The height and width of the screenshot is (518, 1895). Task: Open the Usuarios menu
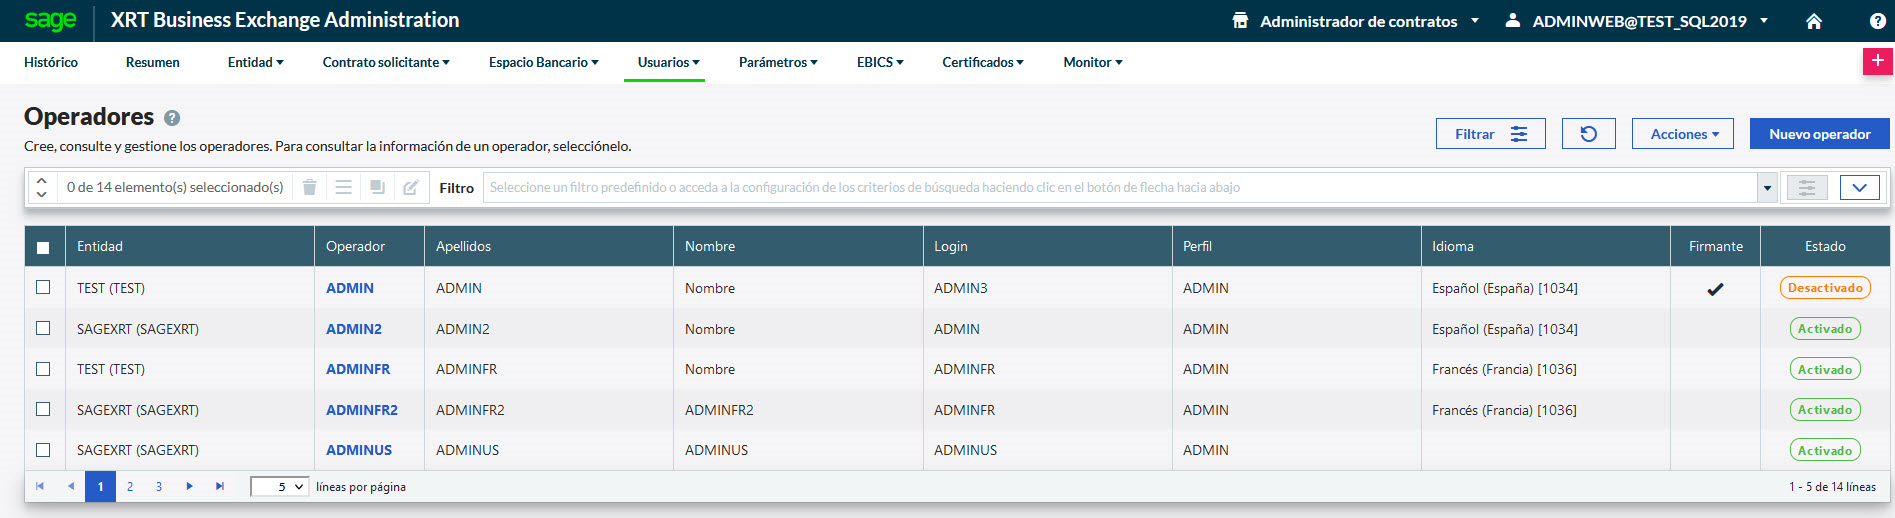pos(668,62)
